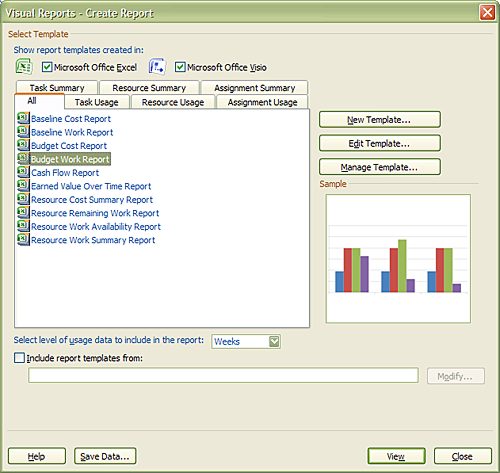Click the template path input field
Image resolution: width=500 pixels, height=473 pixels.
pos(223,376)
